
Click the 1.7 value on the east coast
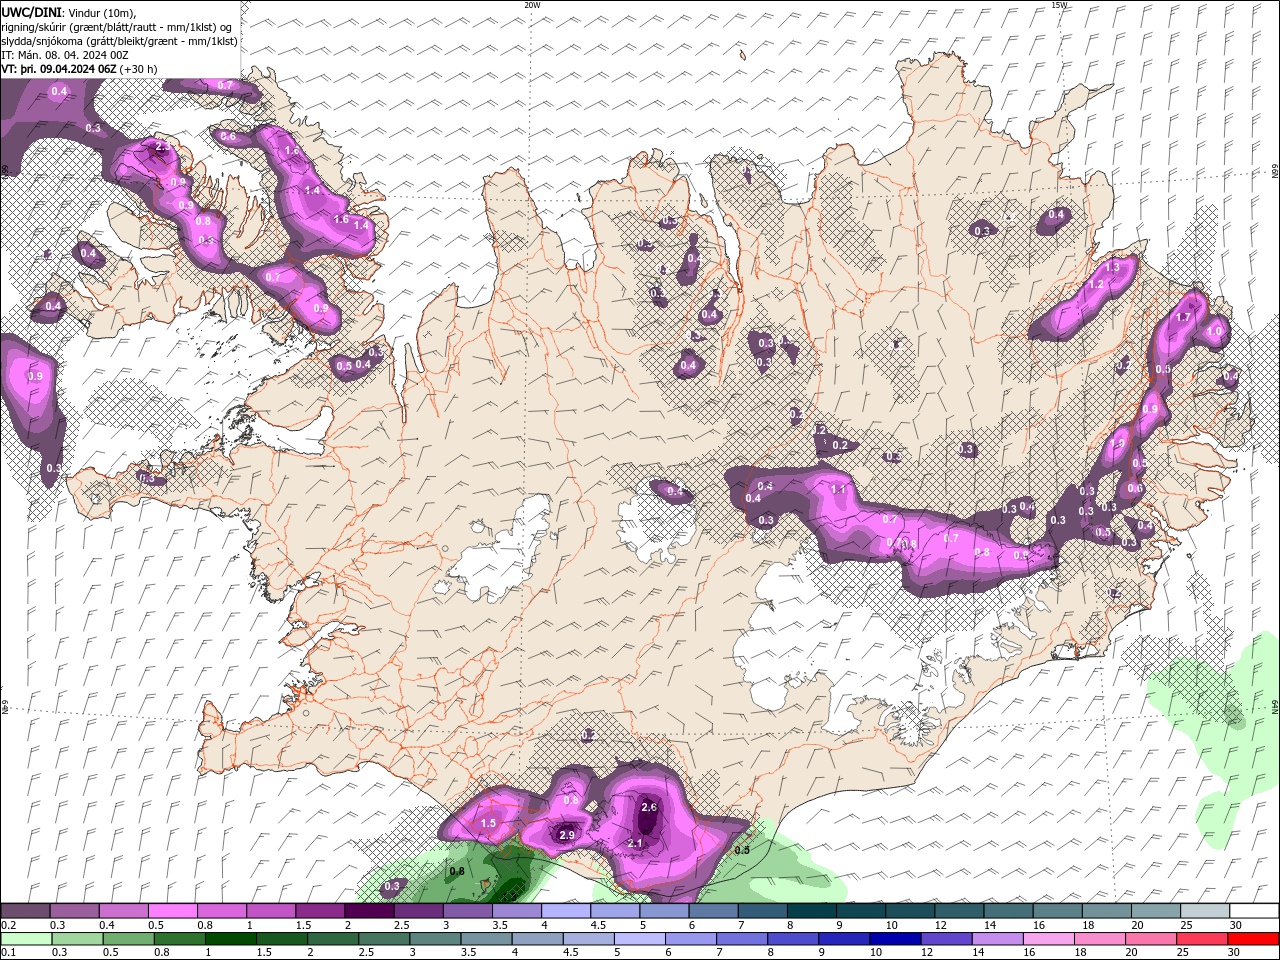[1183, 317]
